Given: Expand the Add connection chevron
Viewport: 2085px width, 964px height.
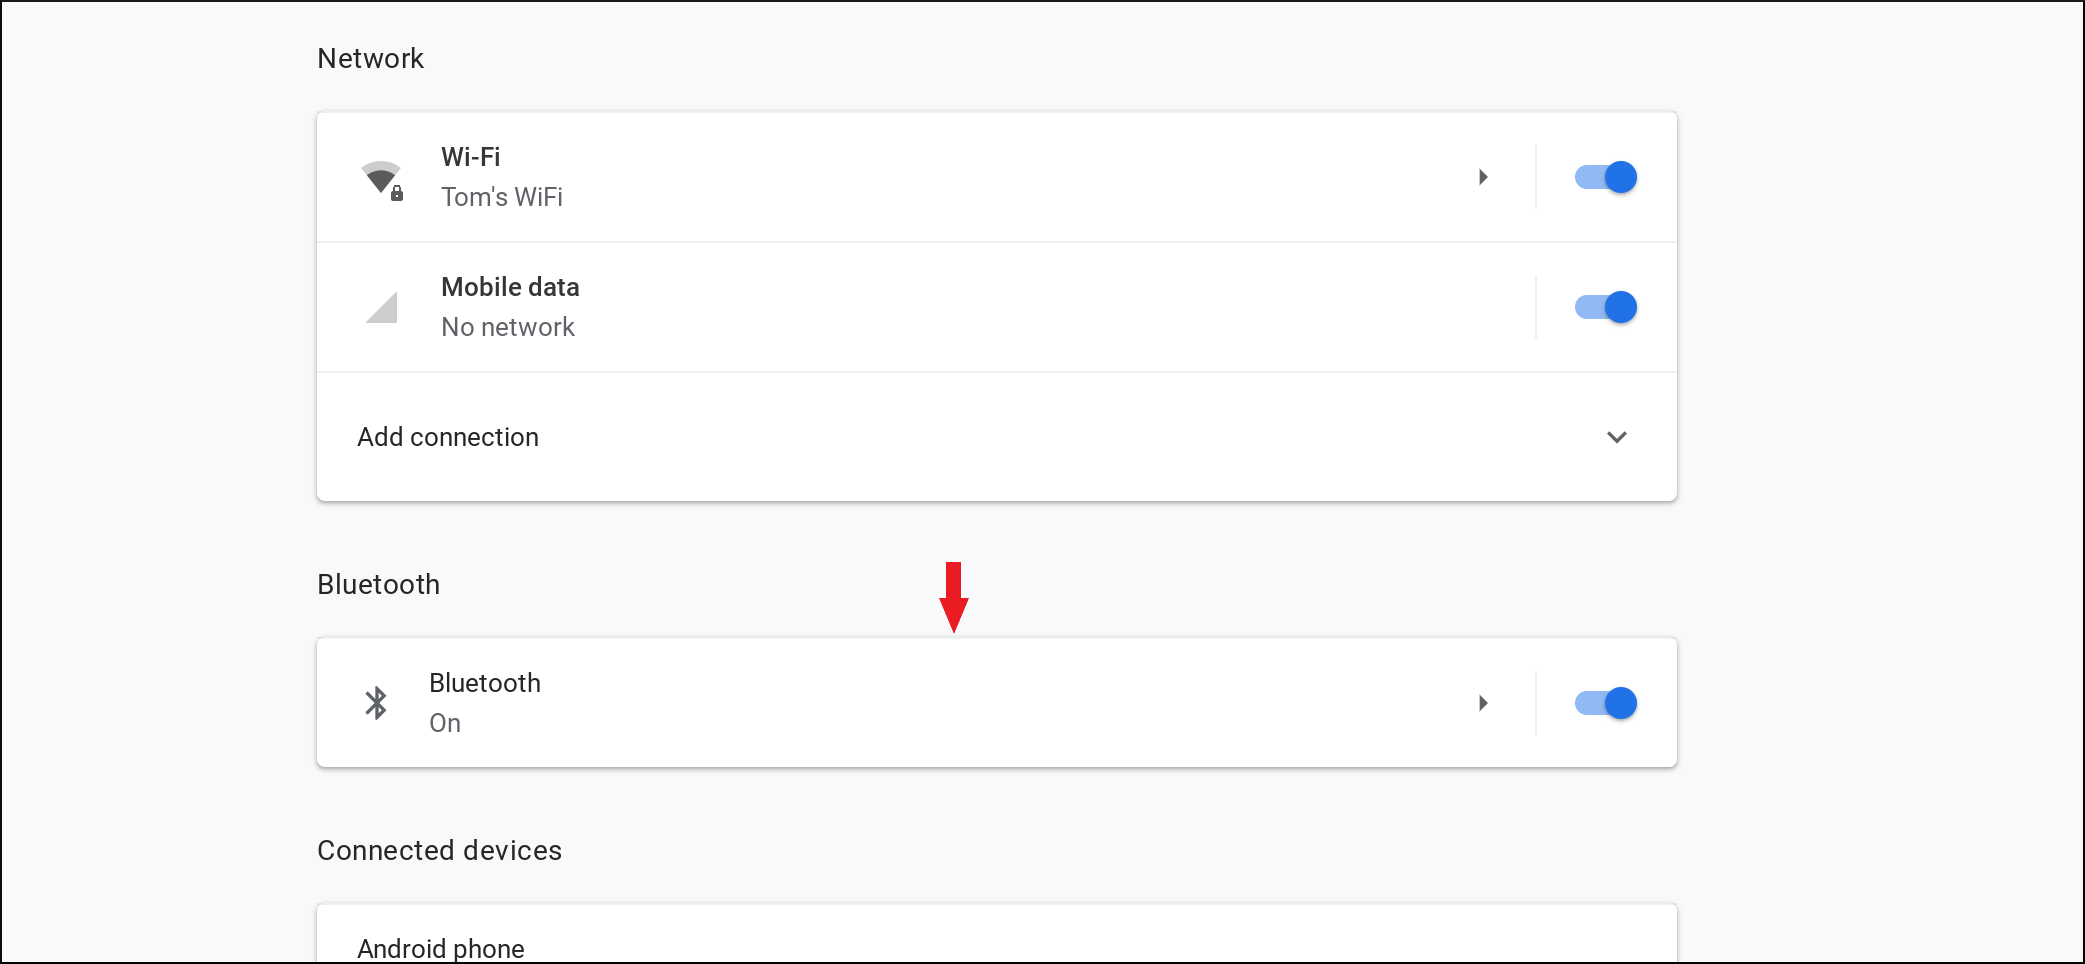Looking at the screenshot, I should [1616, 437].
